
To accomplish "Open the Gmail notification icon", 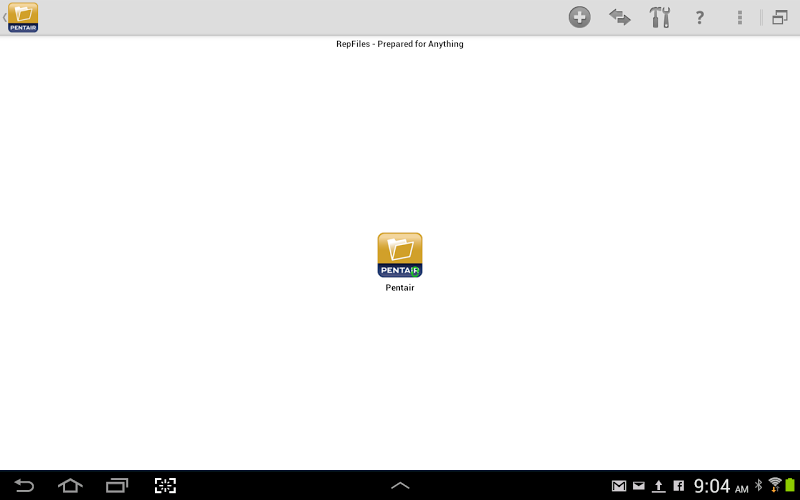I will 619,486.
